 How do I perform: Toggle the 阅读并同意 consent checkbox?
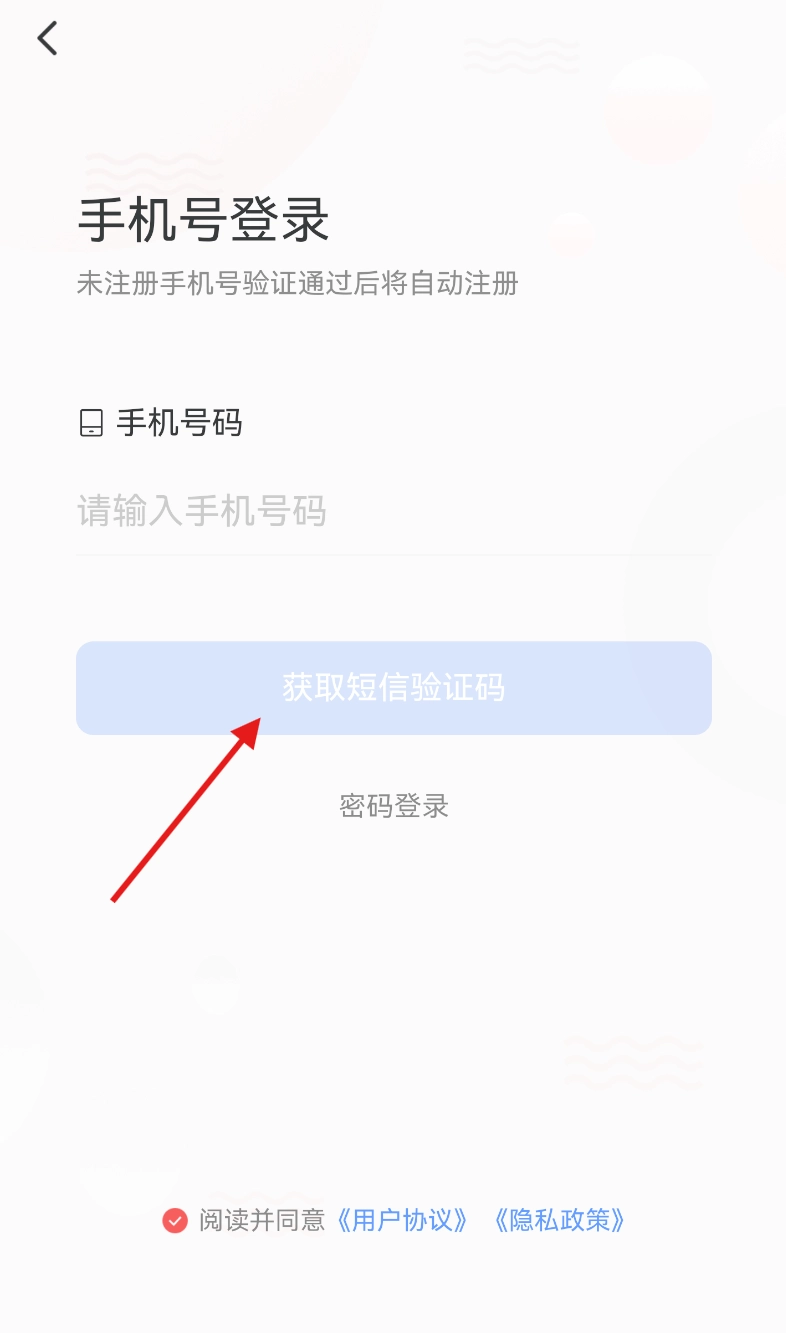[175, 1220]
